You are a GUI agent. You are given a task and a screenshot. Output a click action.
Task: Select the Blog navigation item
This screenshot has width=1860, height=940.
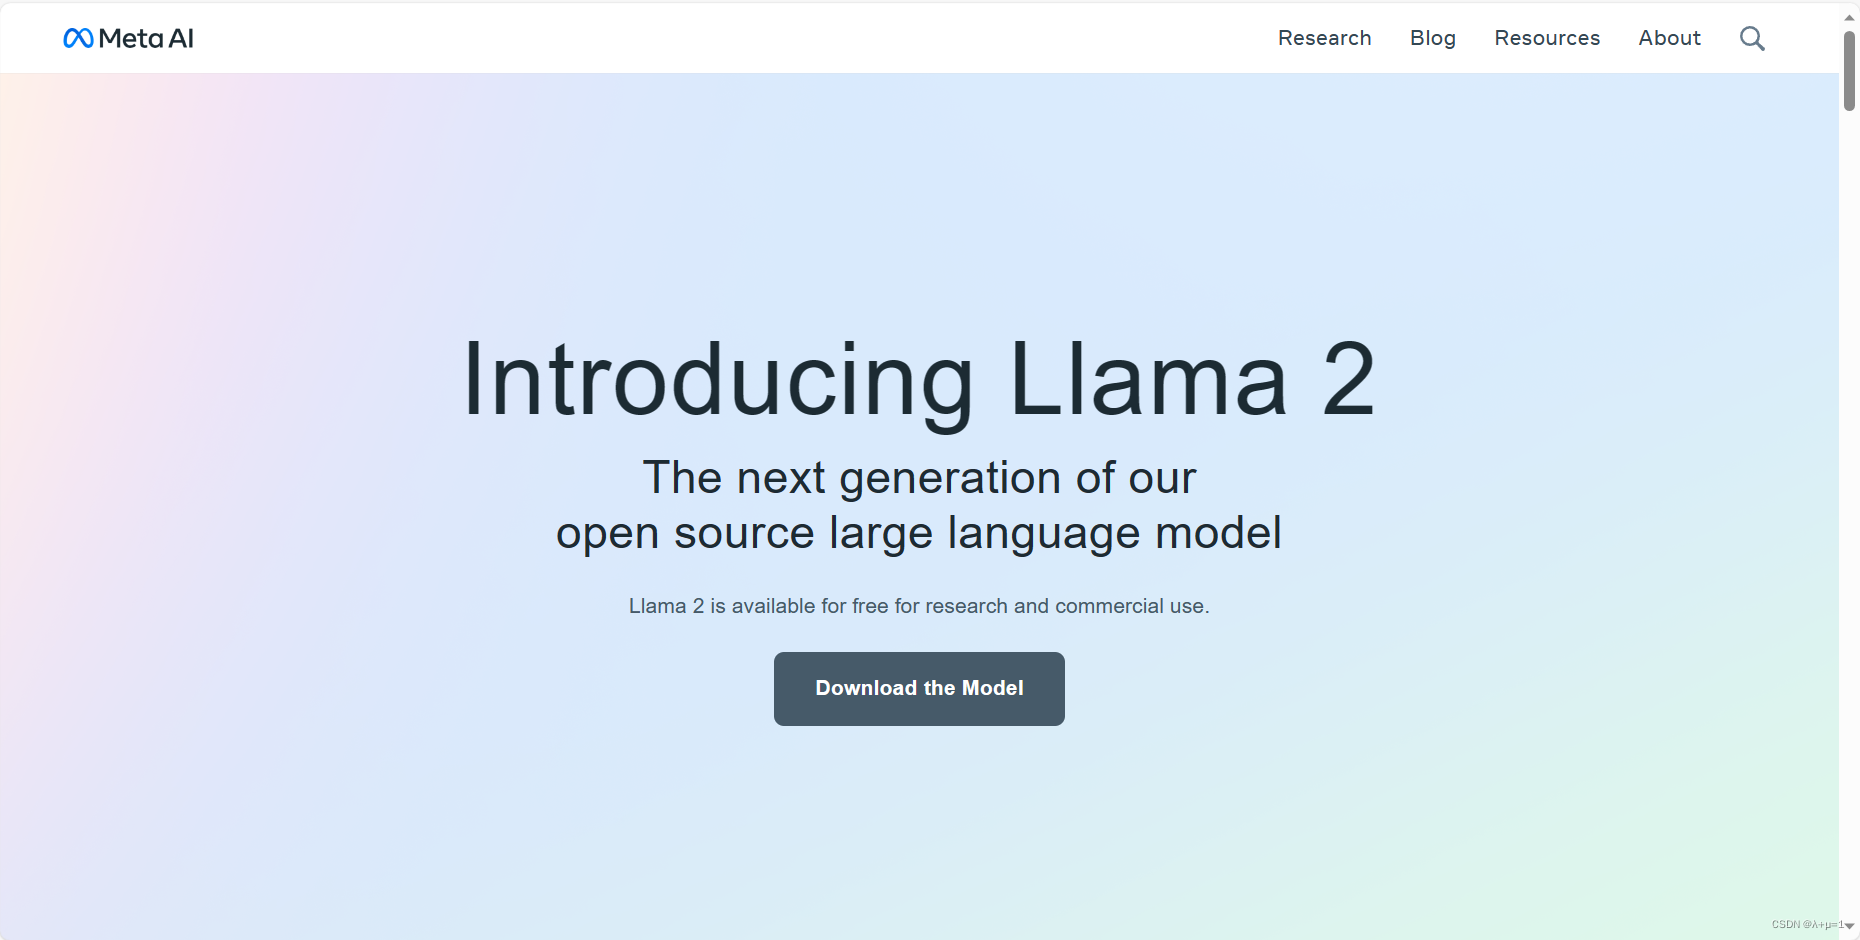pyautogui.click(x=1432, y=37)
